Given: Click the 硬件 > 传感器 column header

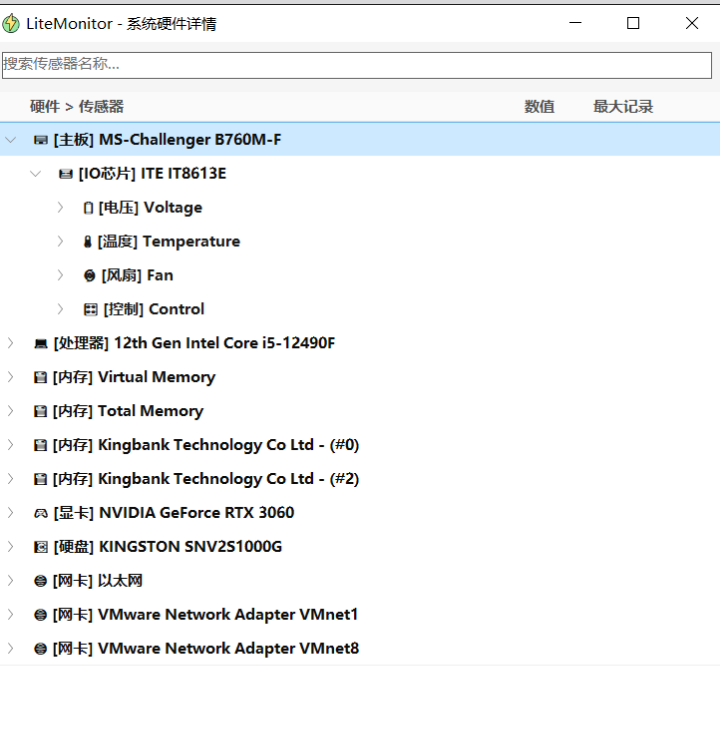Looking at the screenshot, I should (x=77, y=106).
